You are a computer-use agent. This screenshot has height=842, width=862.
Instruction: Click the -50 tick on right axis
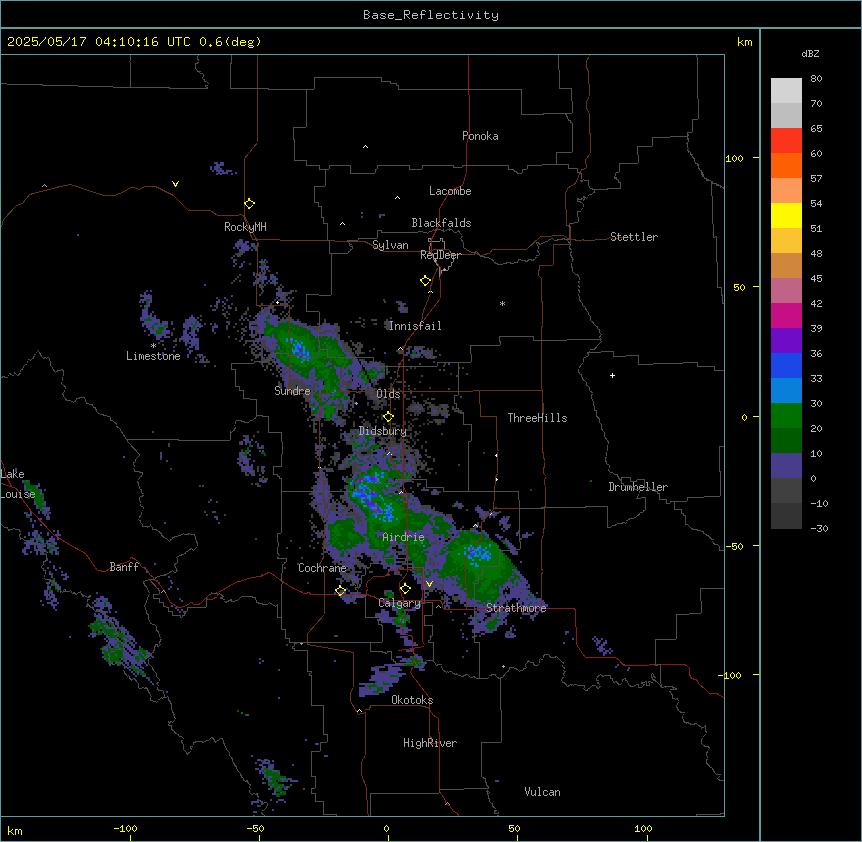pos(734,546)
